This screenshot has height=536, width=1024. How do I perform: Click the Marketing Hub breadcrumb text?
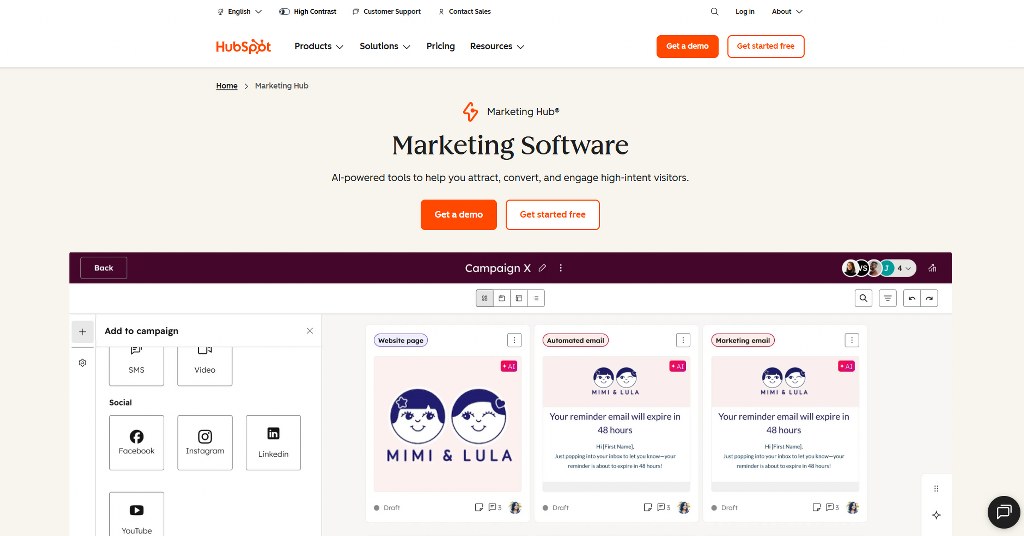click(x=281, y=86)
